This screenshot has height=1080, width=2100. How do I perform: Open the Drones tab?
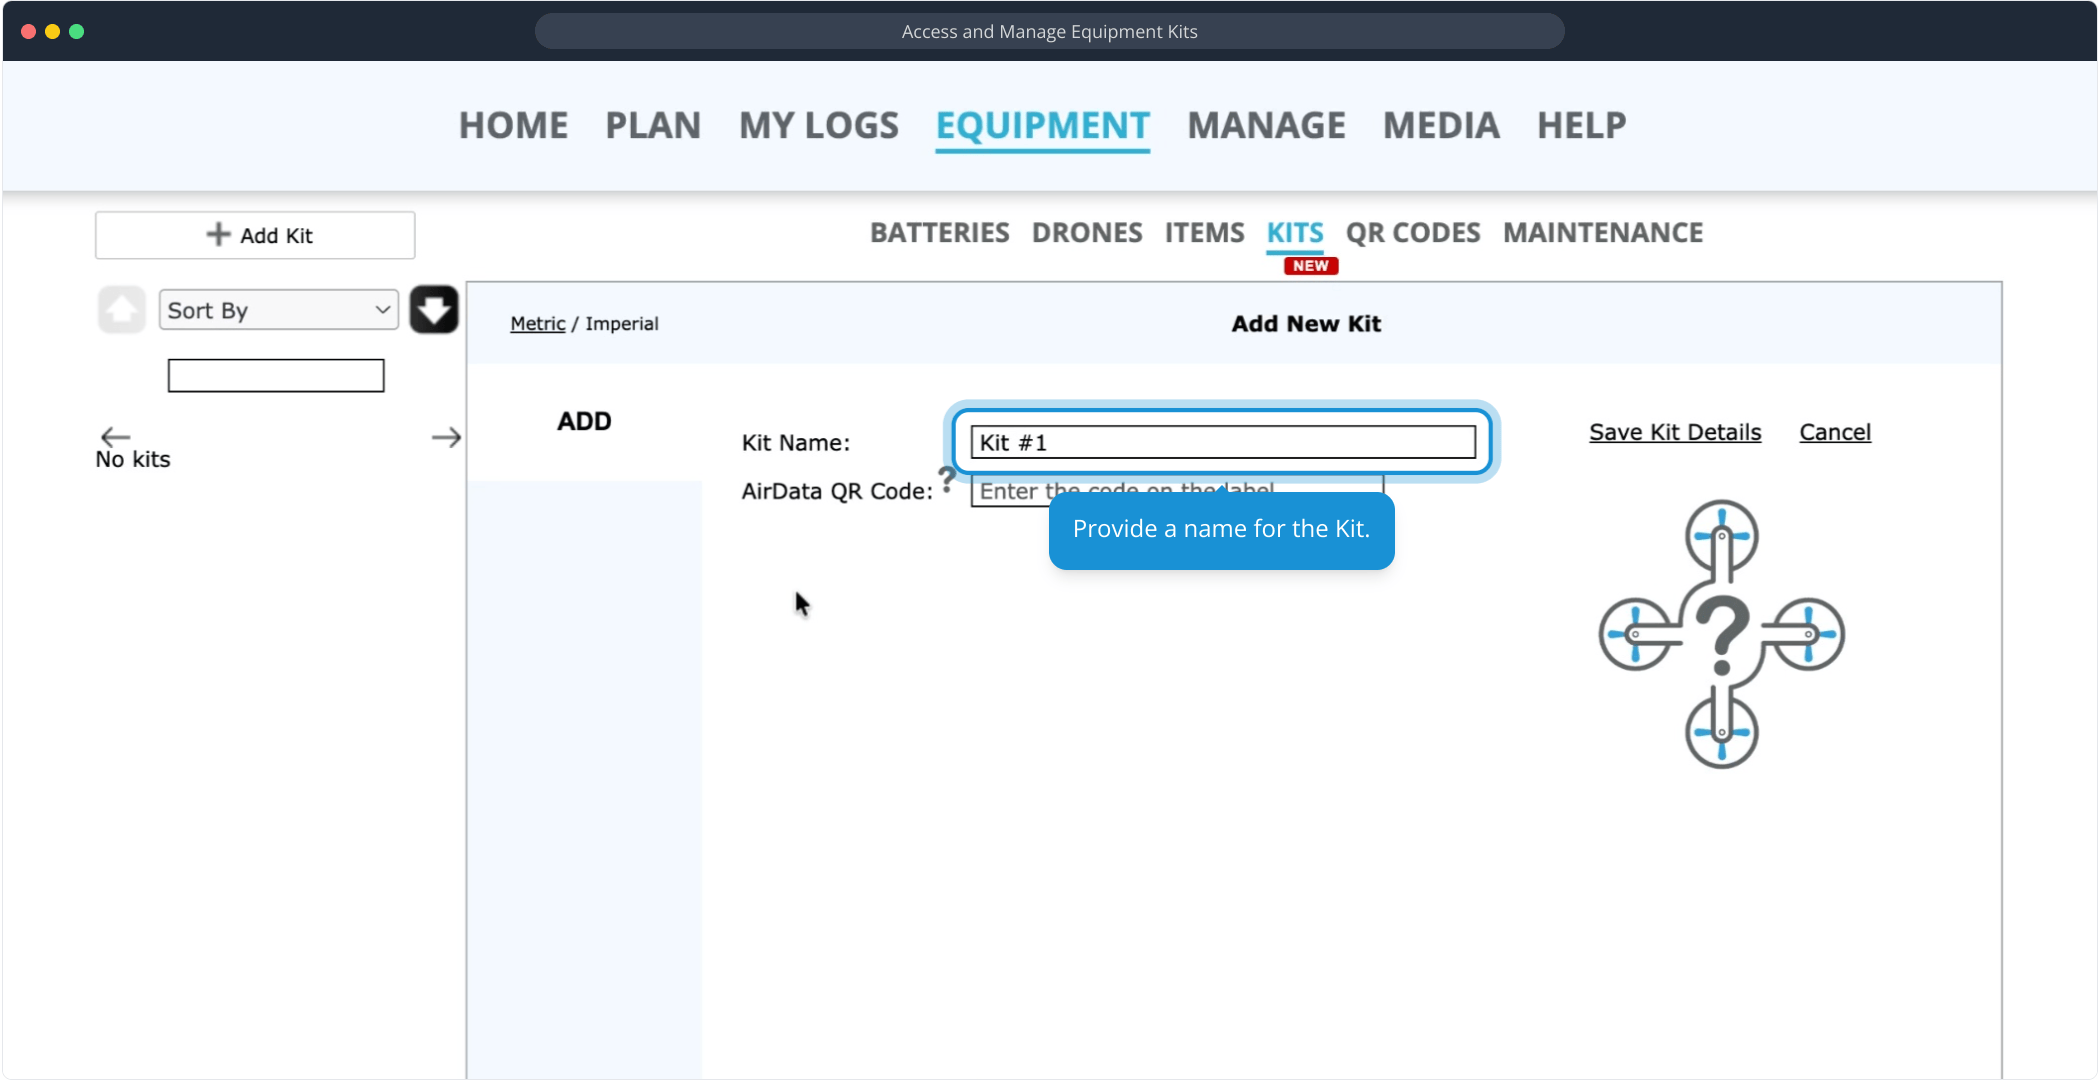click(x=1086, y=233)
